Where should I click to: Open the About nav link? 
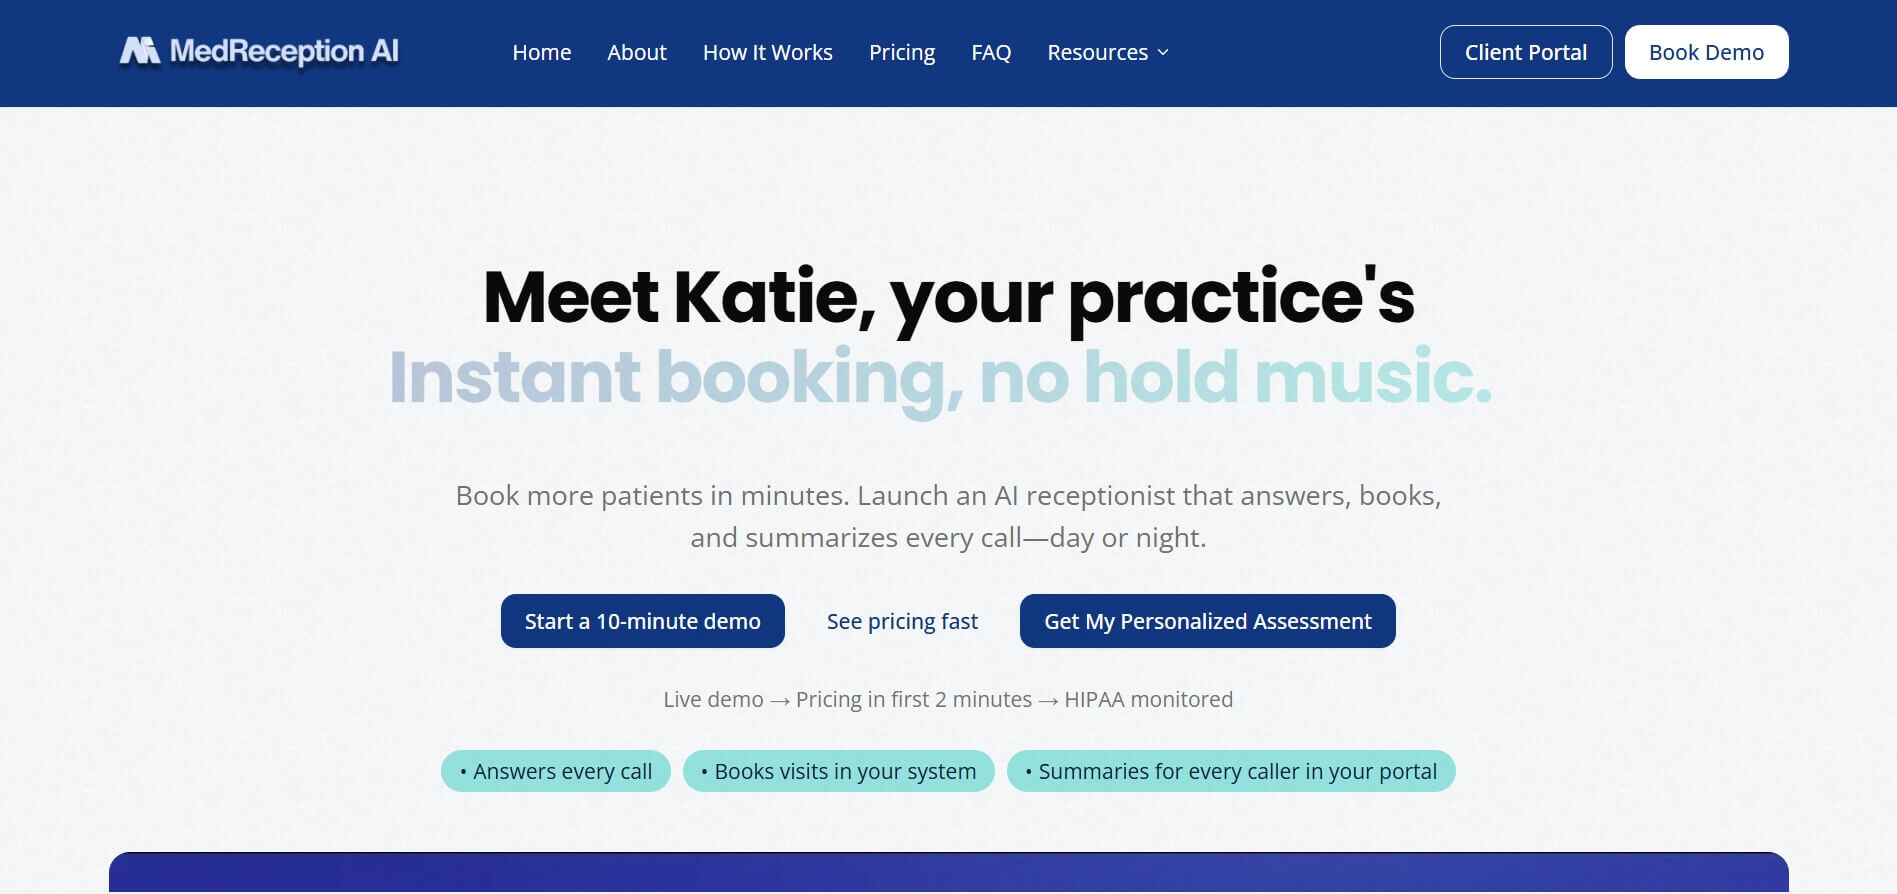[x=636, y=52]
